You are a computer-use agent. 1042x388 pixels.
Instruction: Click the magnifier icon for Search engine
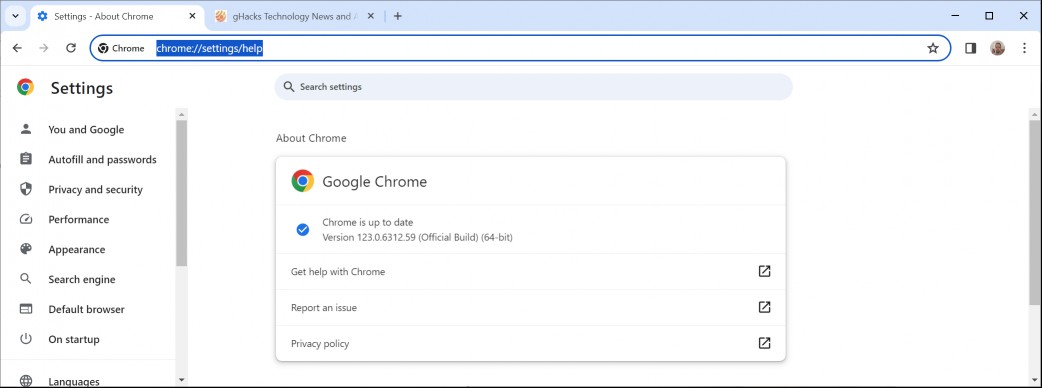[26, 279]
